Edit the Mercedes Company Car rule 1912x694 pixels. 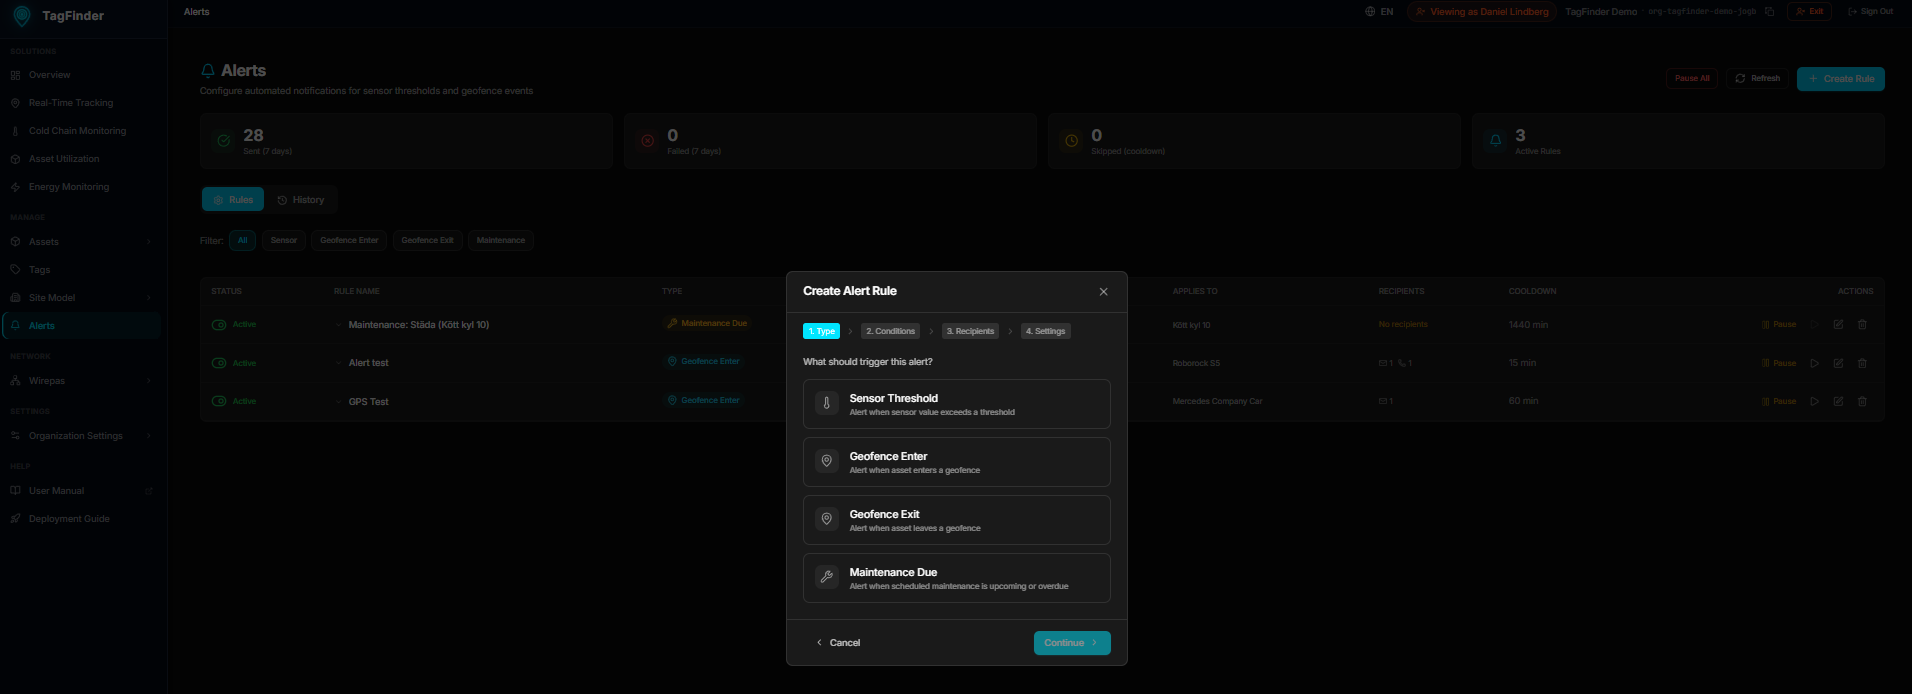coord(1838,401)
